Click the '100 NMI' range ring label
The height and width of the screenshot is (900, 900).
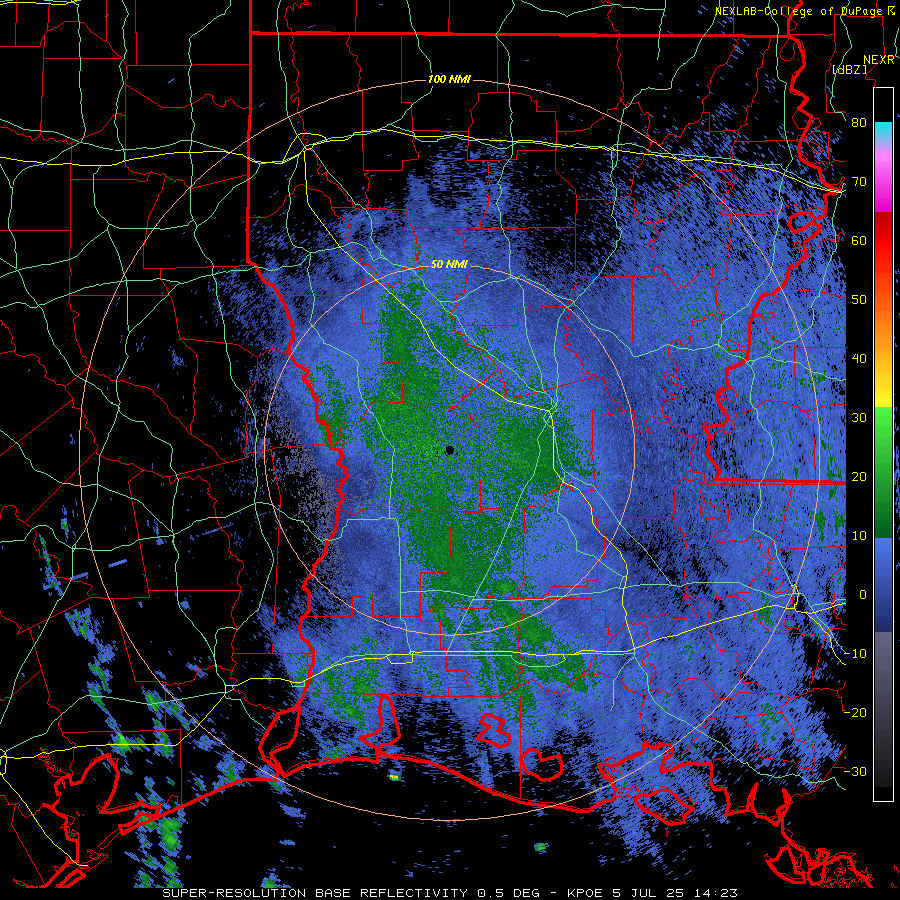tap(449, 79)
